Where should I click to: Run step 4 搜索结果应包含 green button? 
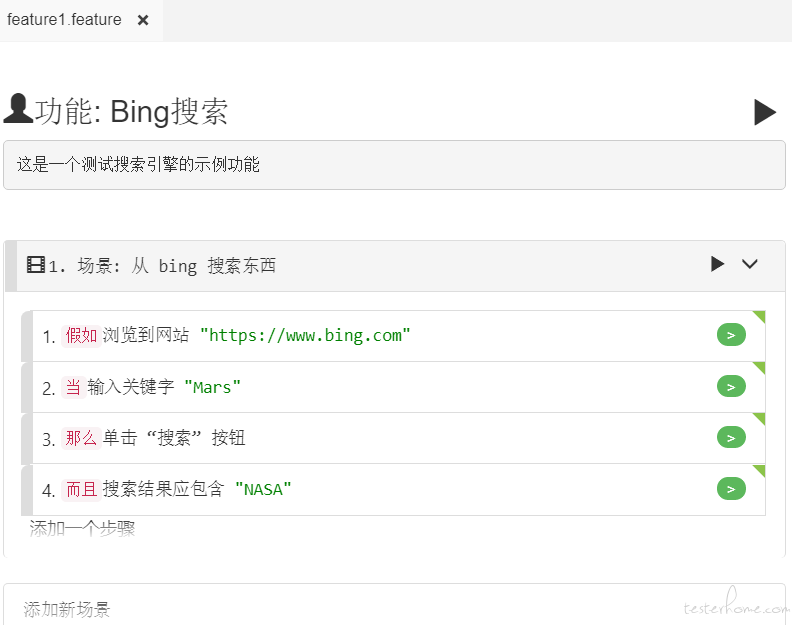pos(731,489)
